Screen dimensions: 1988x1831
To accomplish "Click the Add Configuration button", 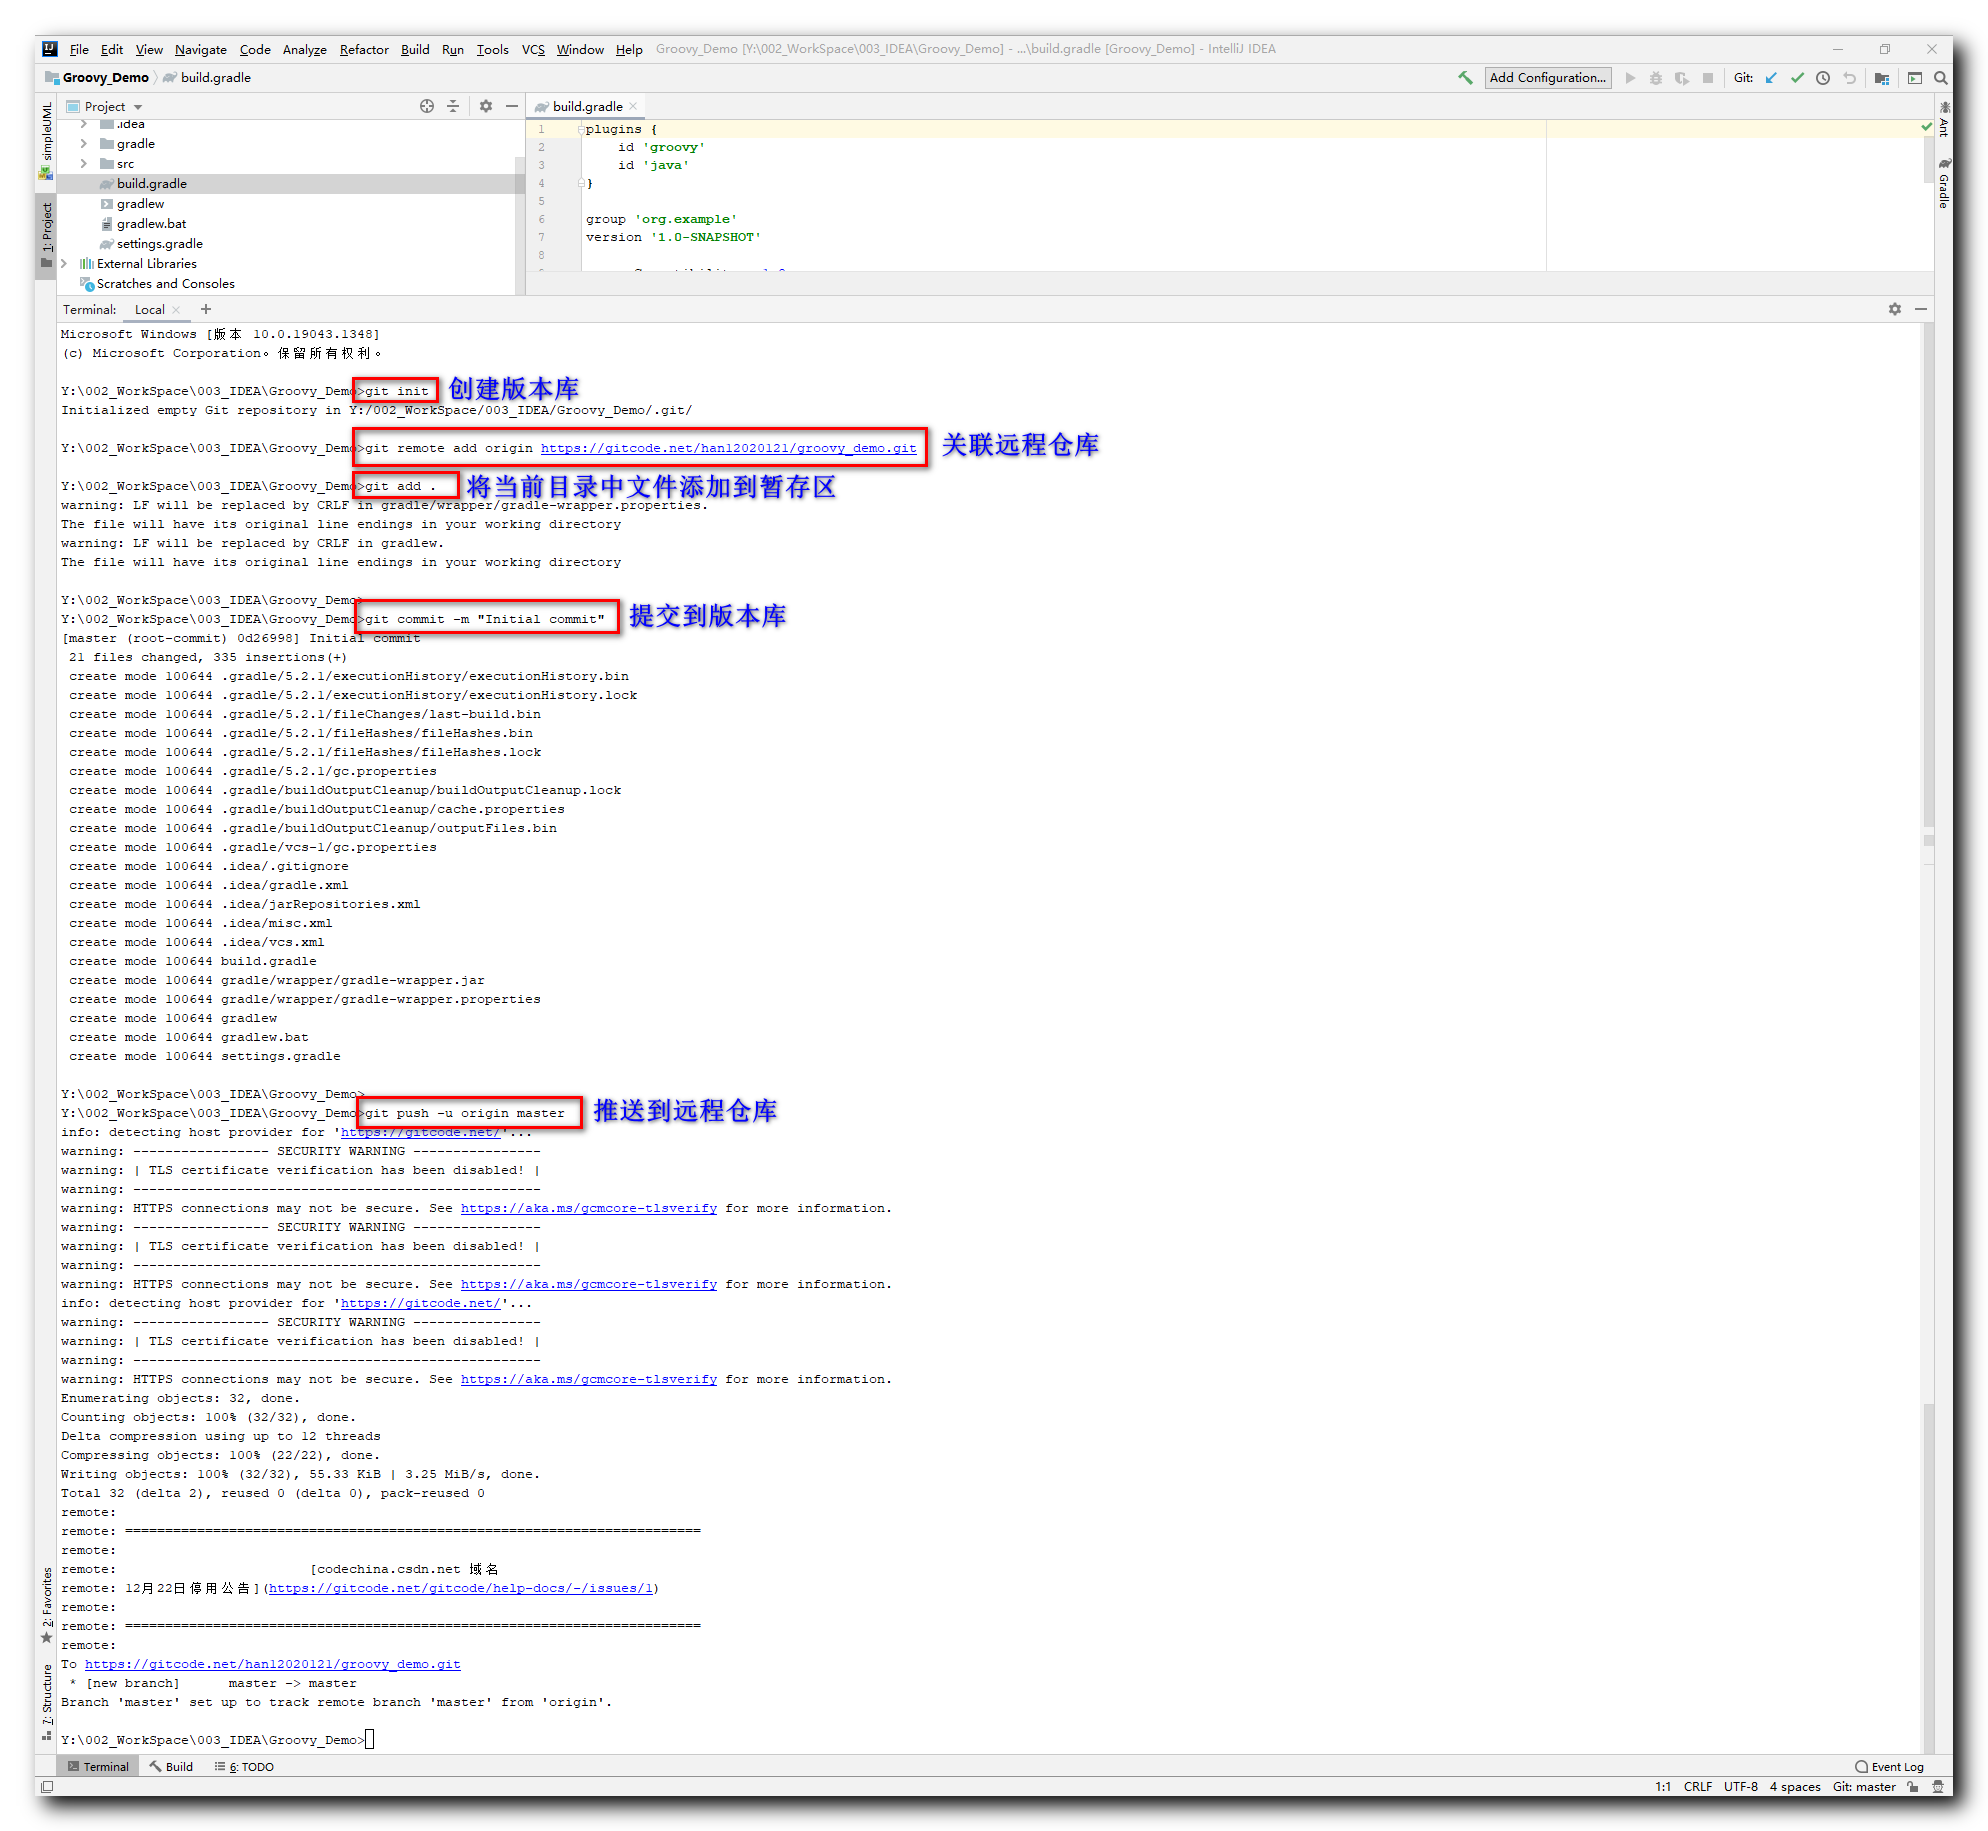I will tap(1548, 77).
